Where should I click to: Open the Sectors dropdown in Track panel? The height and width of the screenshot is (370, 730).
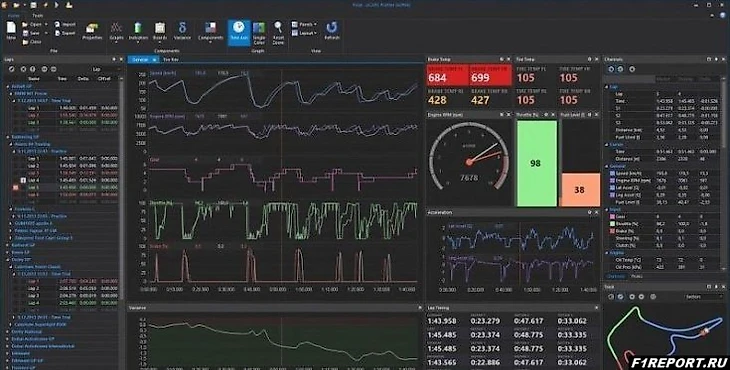[702, 296]
